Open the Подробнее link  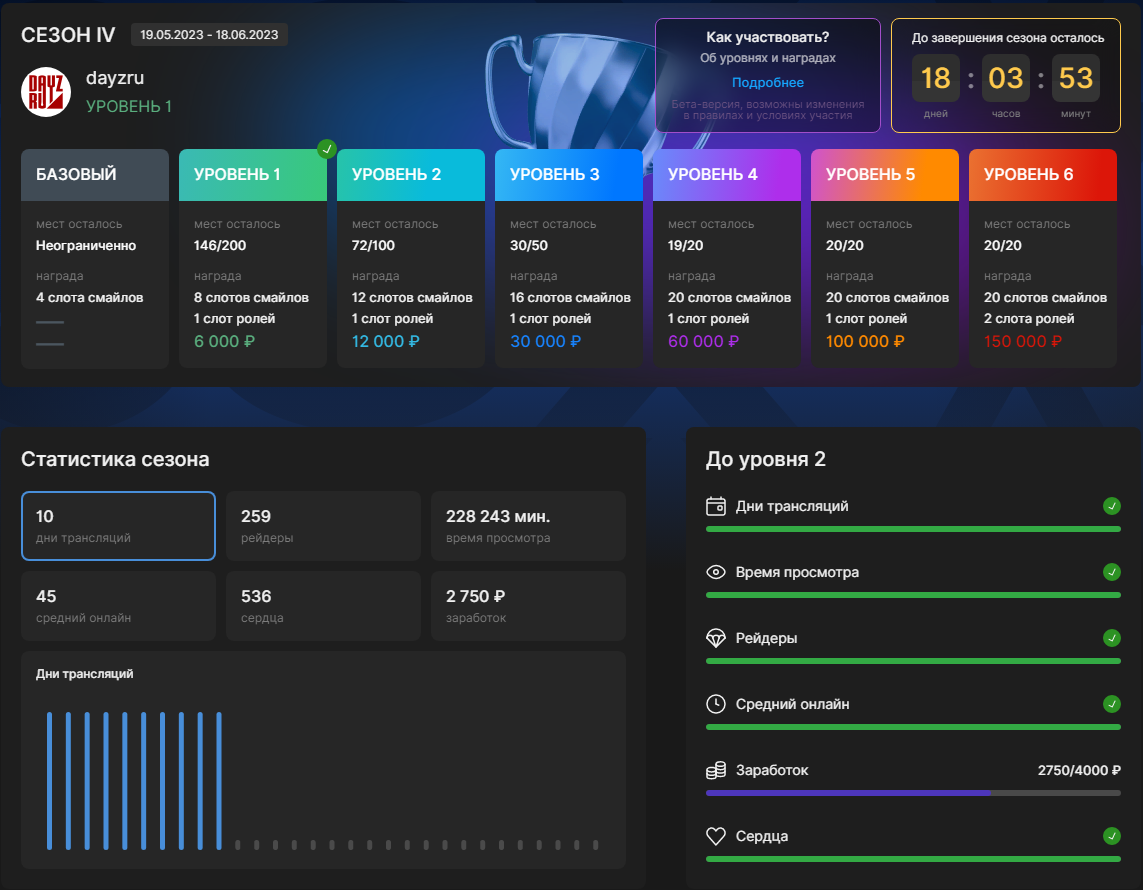tap(767, 83)
